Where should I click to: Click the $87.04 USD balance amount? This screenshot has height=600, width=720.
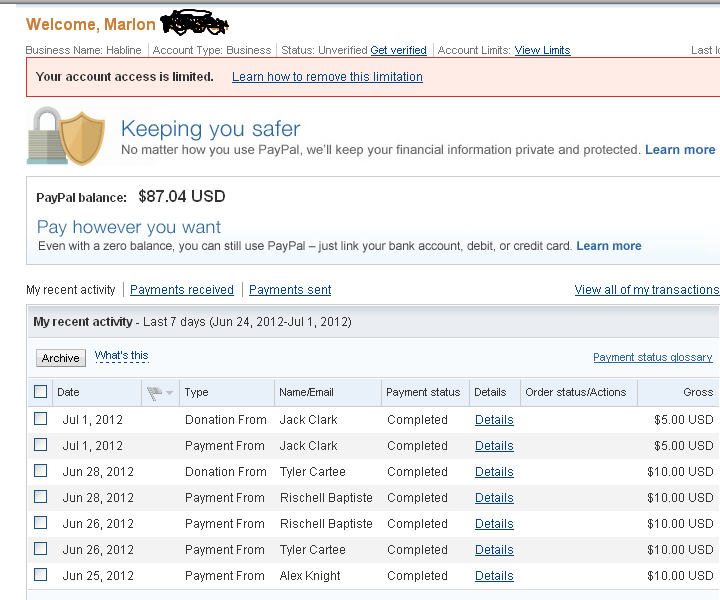(182, 196)
